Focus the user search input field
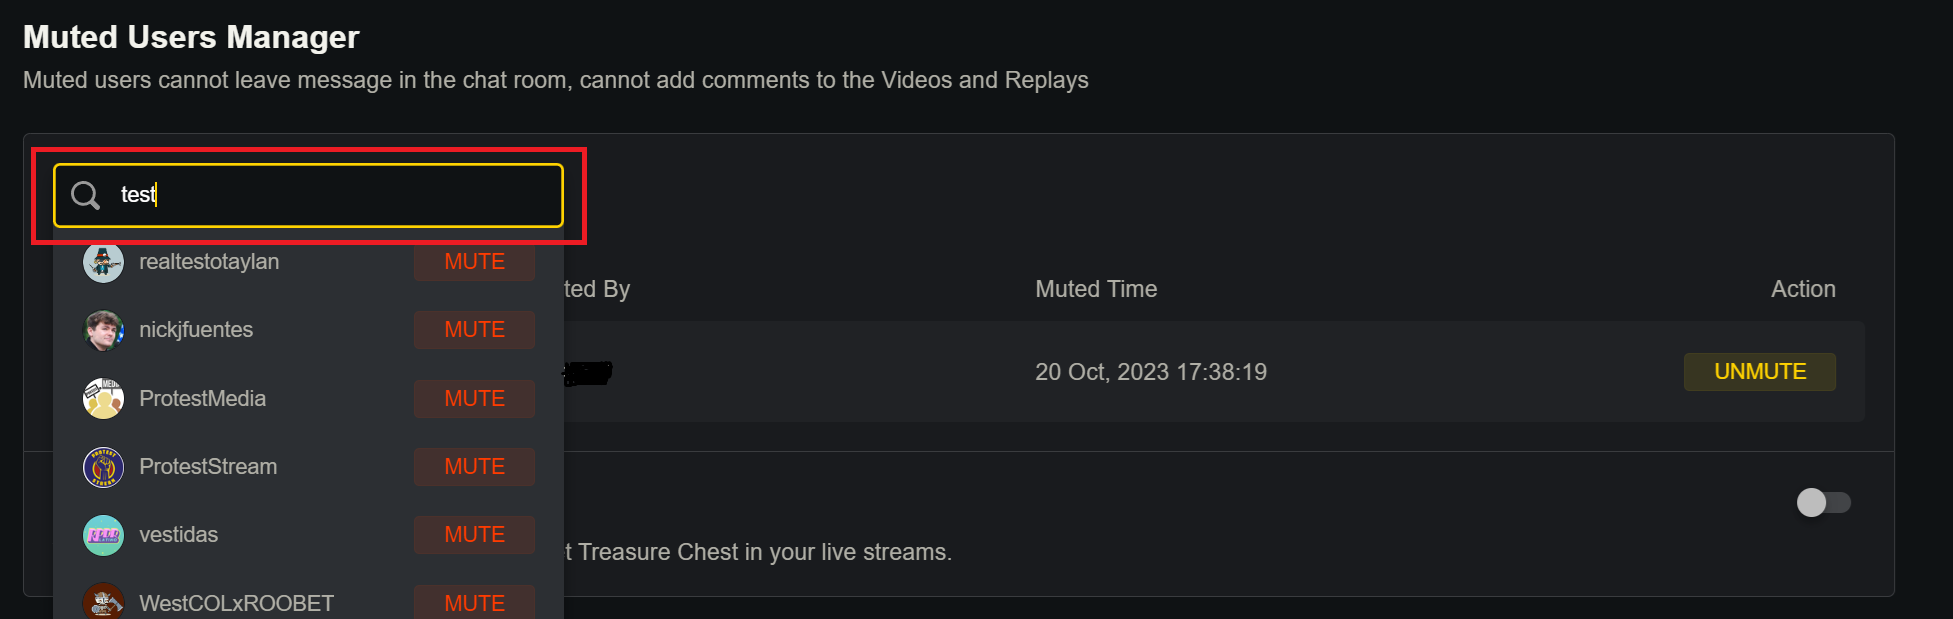 (330, 195)
